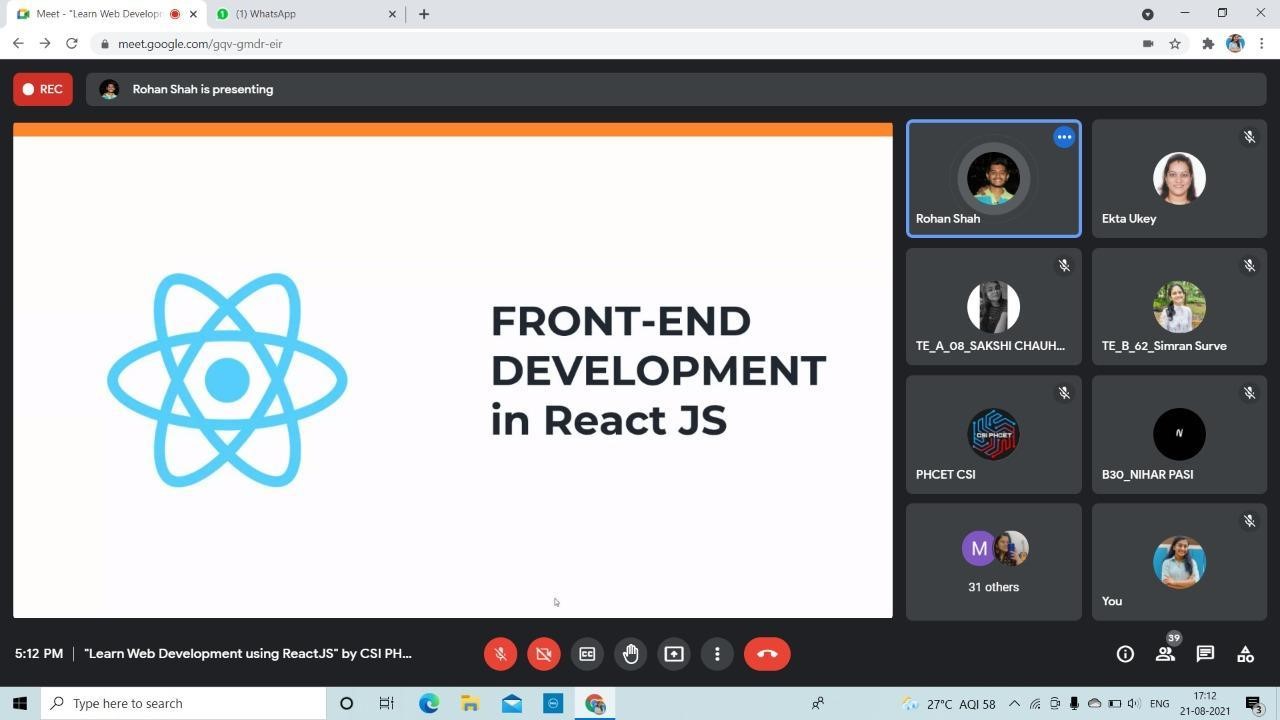Bookmark this page with the star

(1175, 44)
